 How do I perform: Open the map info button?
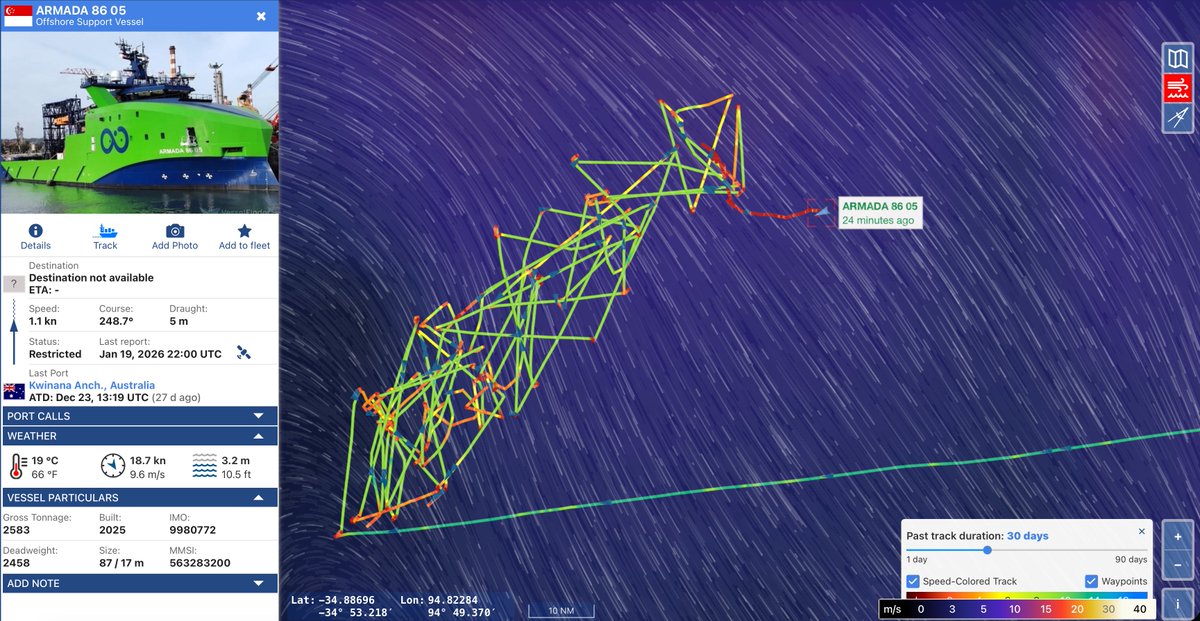point(1177,604)
